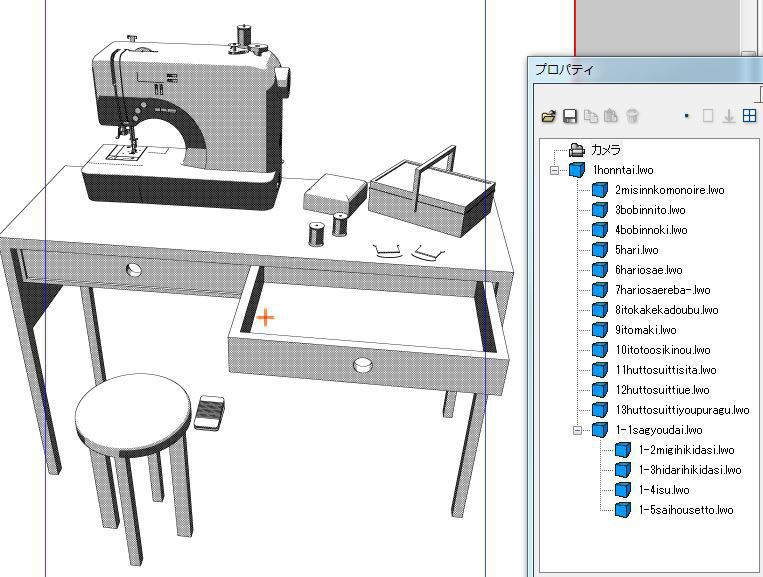Select the 1-1sagyoudai.lwo label
763x577 pixels.
pyautogui.click(x=659, y=430)
